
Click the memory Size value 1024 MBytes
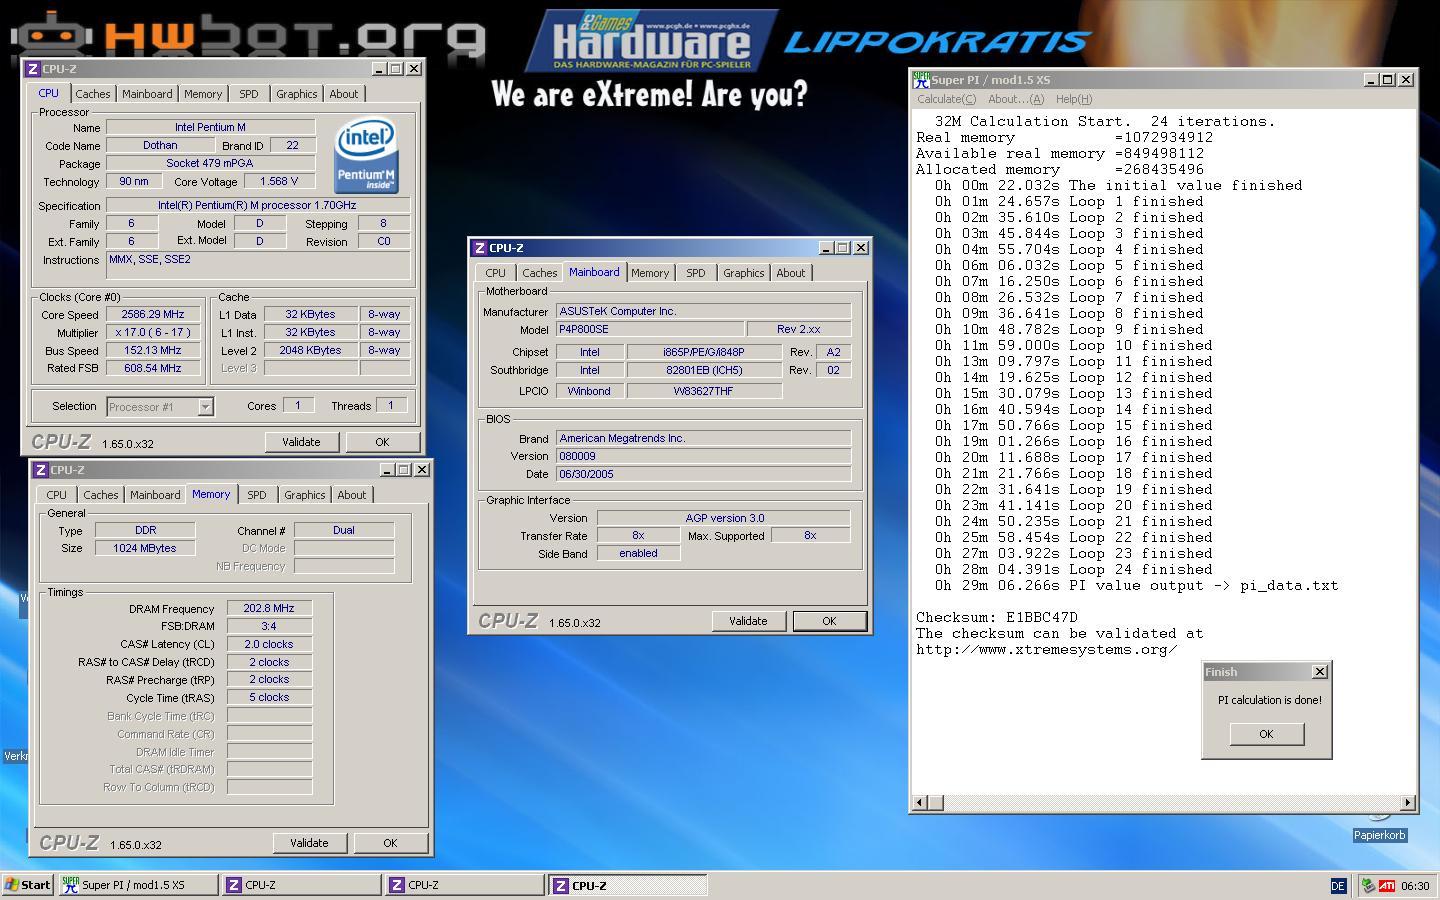[145, 548]
